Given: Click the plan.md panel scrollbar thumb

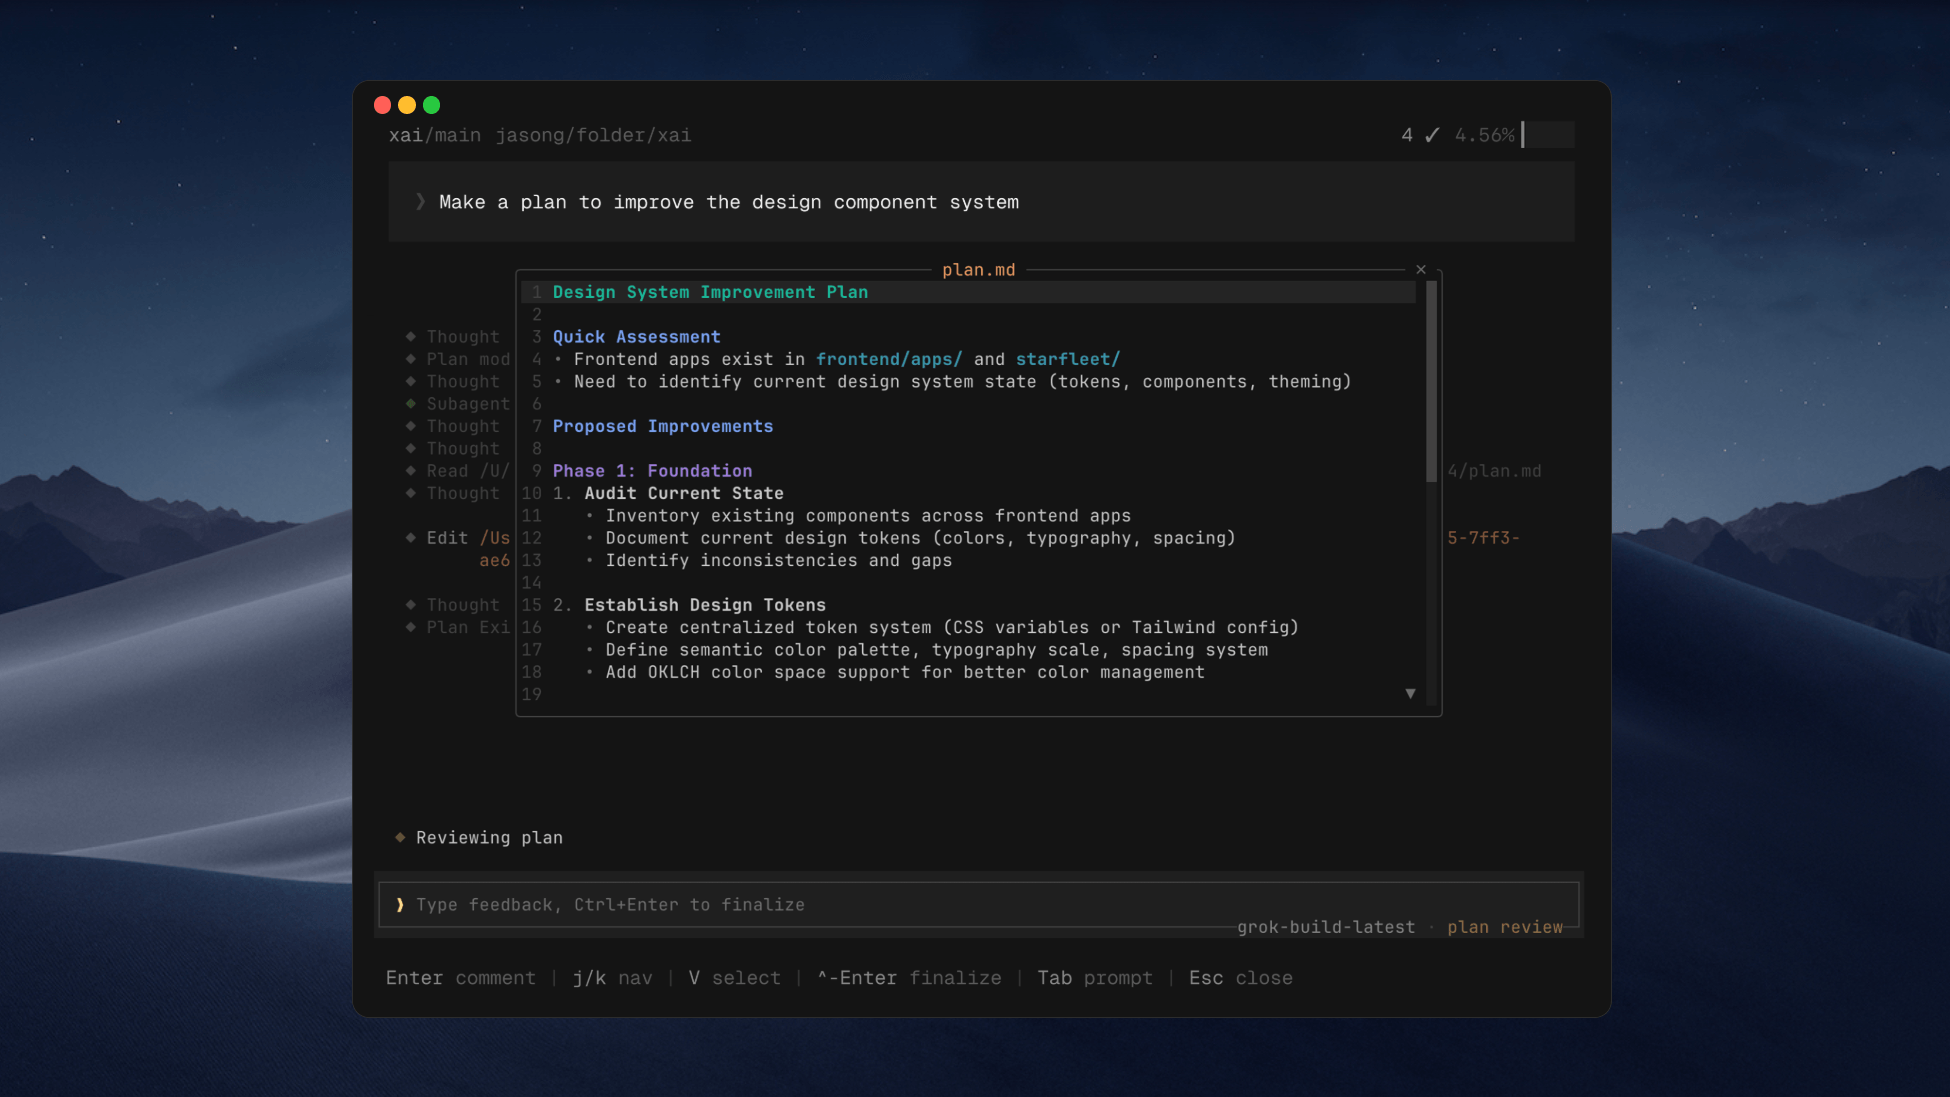Looking at the screenshot, I should 1431,381.
